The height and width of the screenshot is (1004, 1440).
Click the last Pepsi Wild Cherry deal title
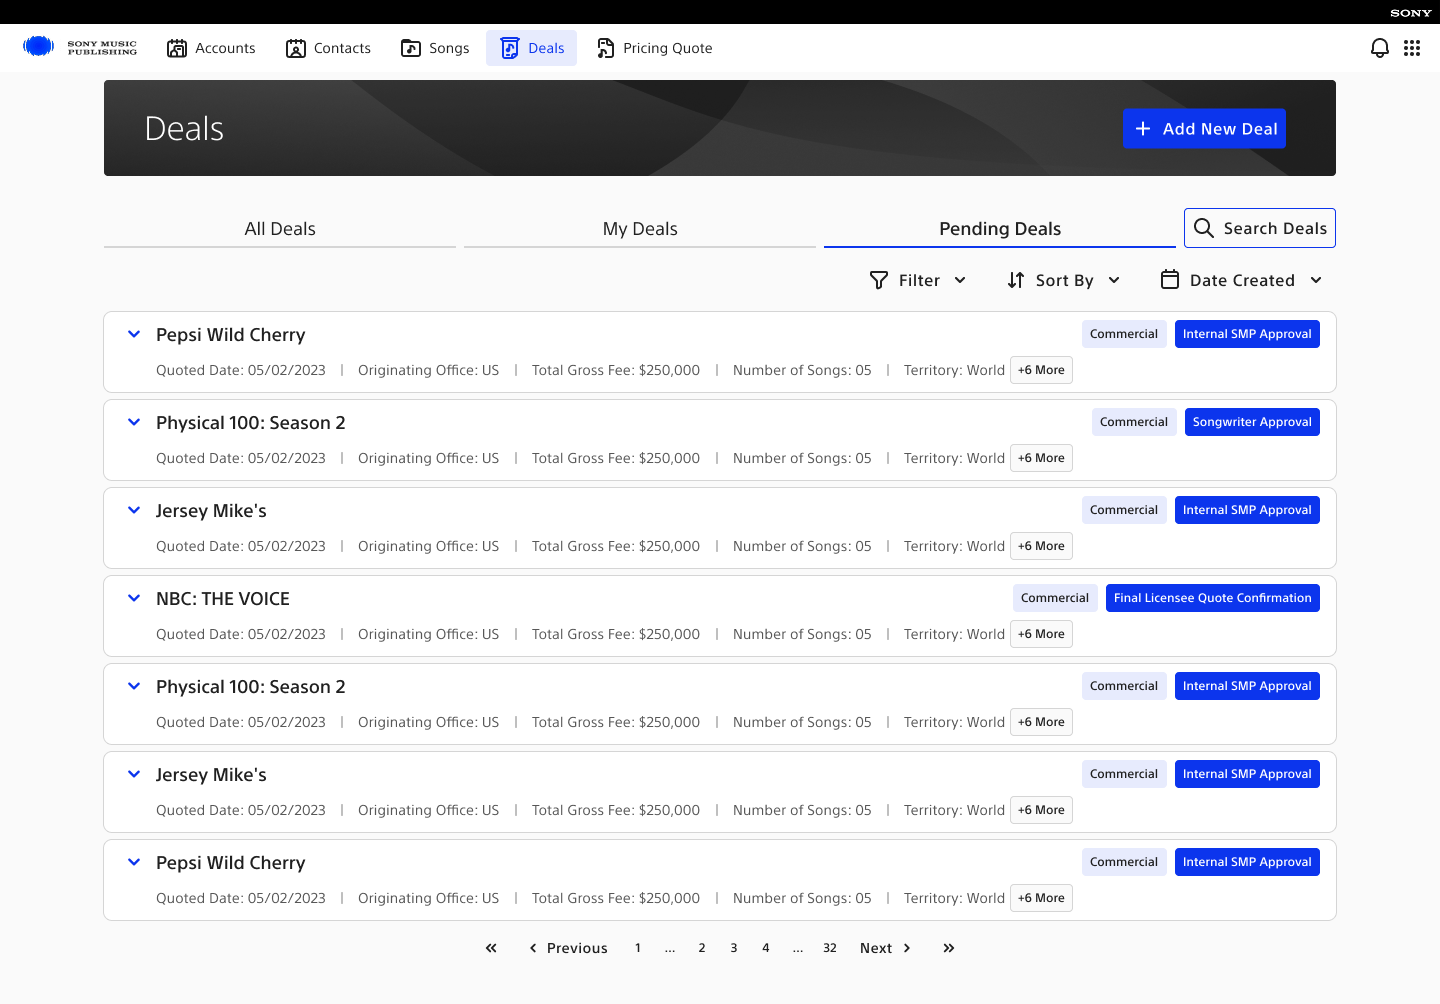click(231, 863)
